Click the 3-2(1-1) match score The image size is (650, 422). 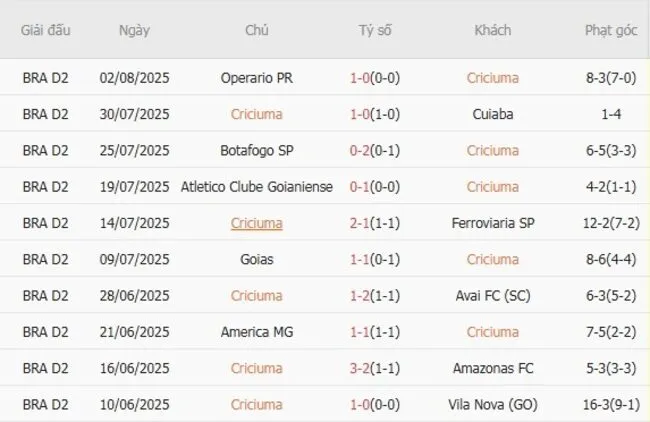tap(375, 369)
